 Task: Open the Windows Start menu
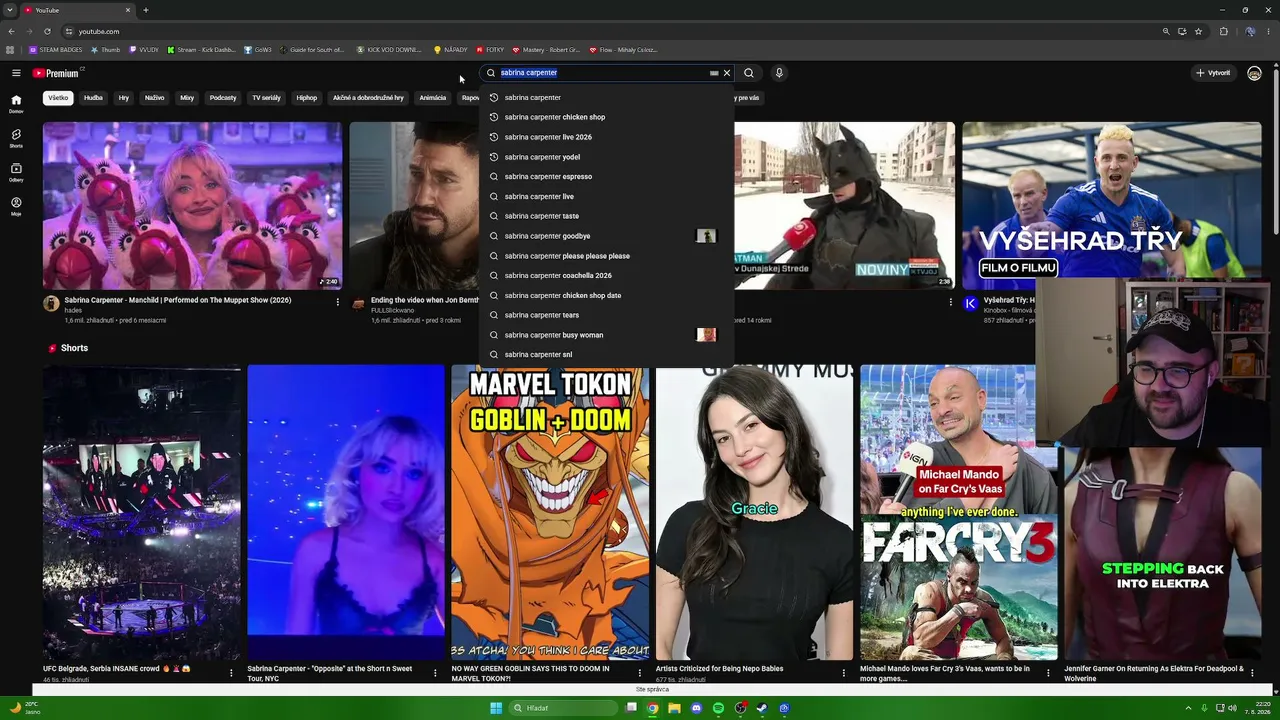click(x=496, y=708)
